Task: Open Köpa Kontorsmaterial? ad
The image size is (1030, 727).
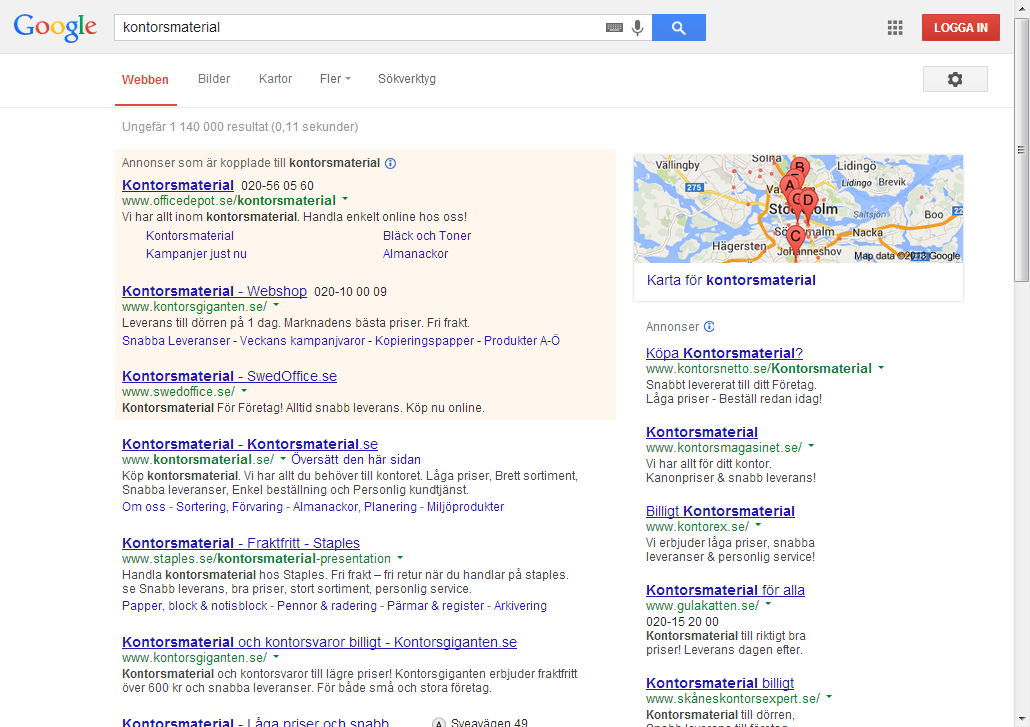Action: pyautogui.click(x=724, y=353)
